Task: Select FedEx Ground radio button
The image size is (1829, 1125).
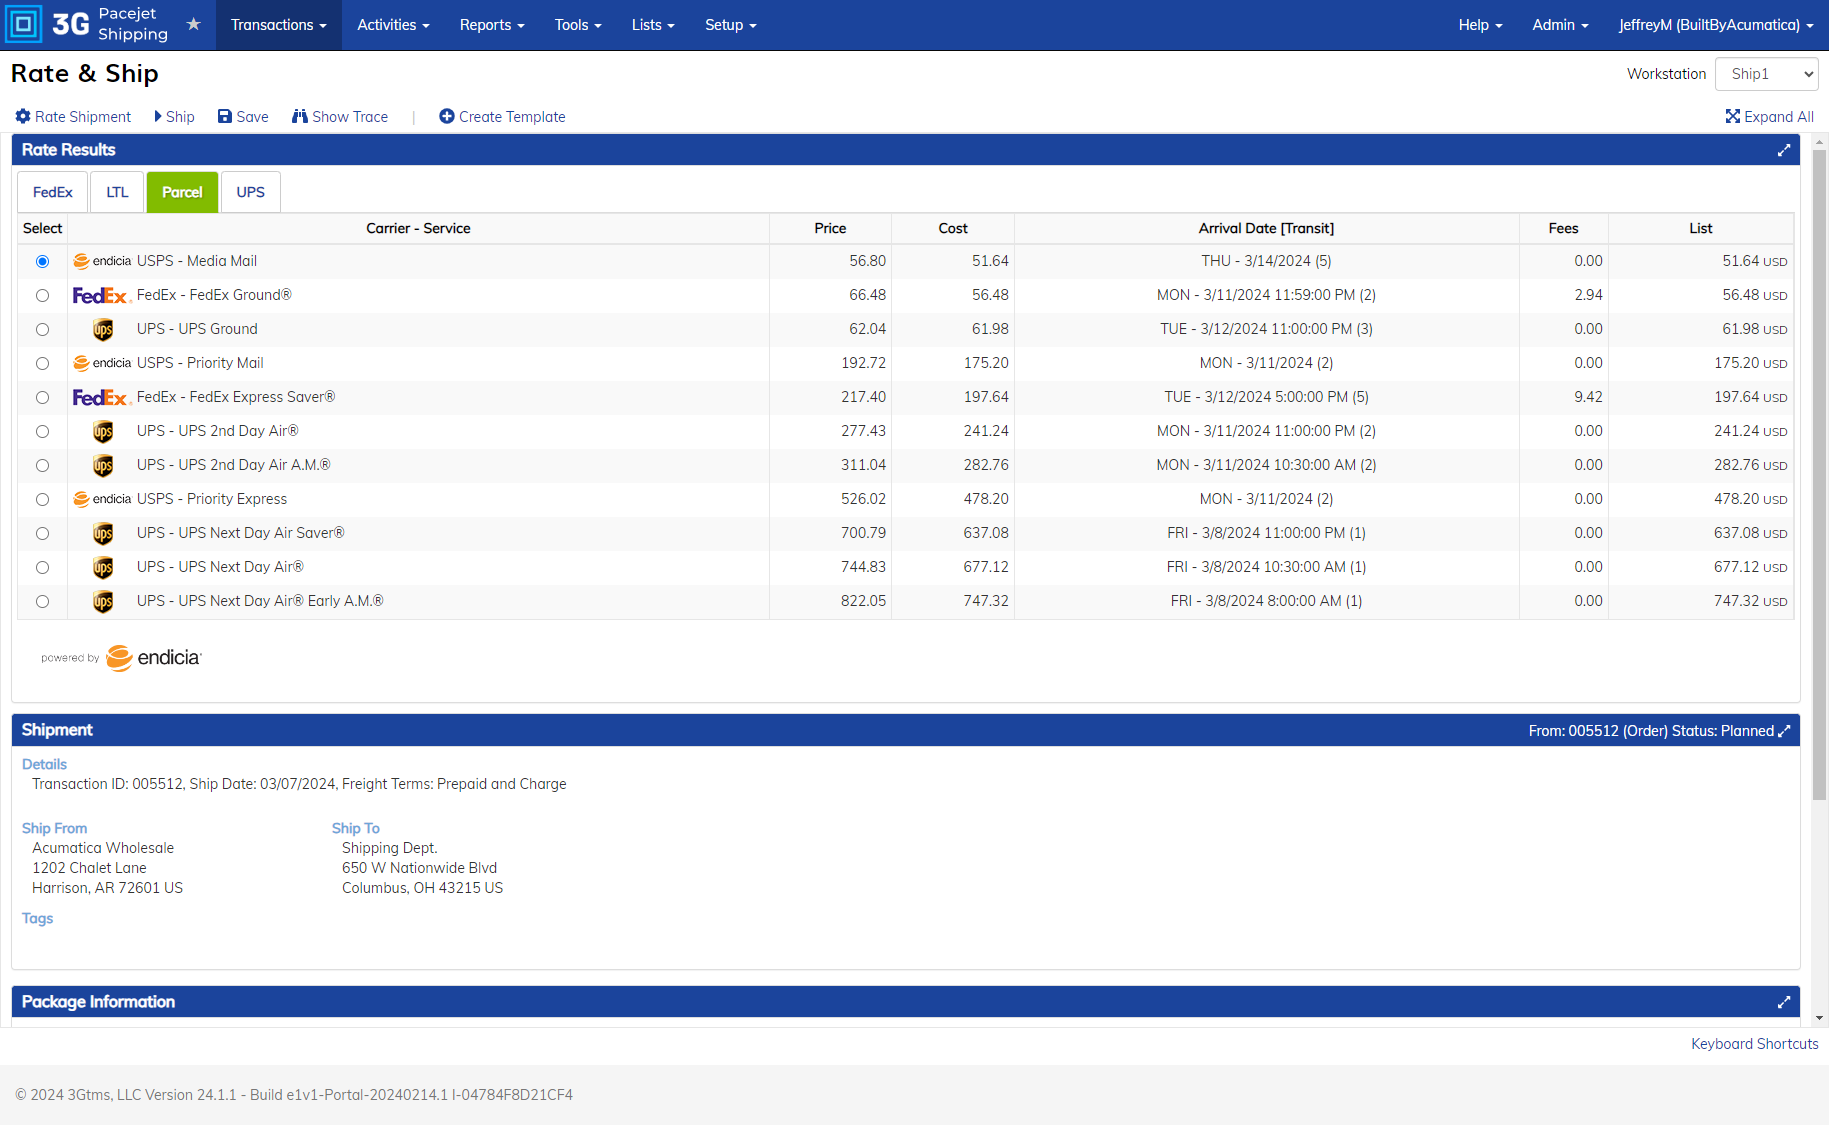Action: point(42,295)
